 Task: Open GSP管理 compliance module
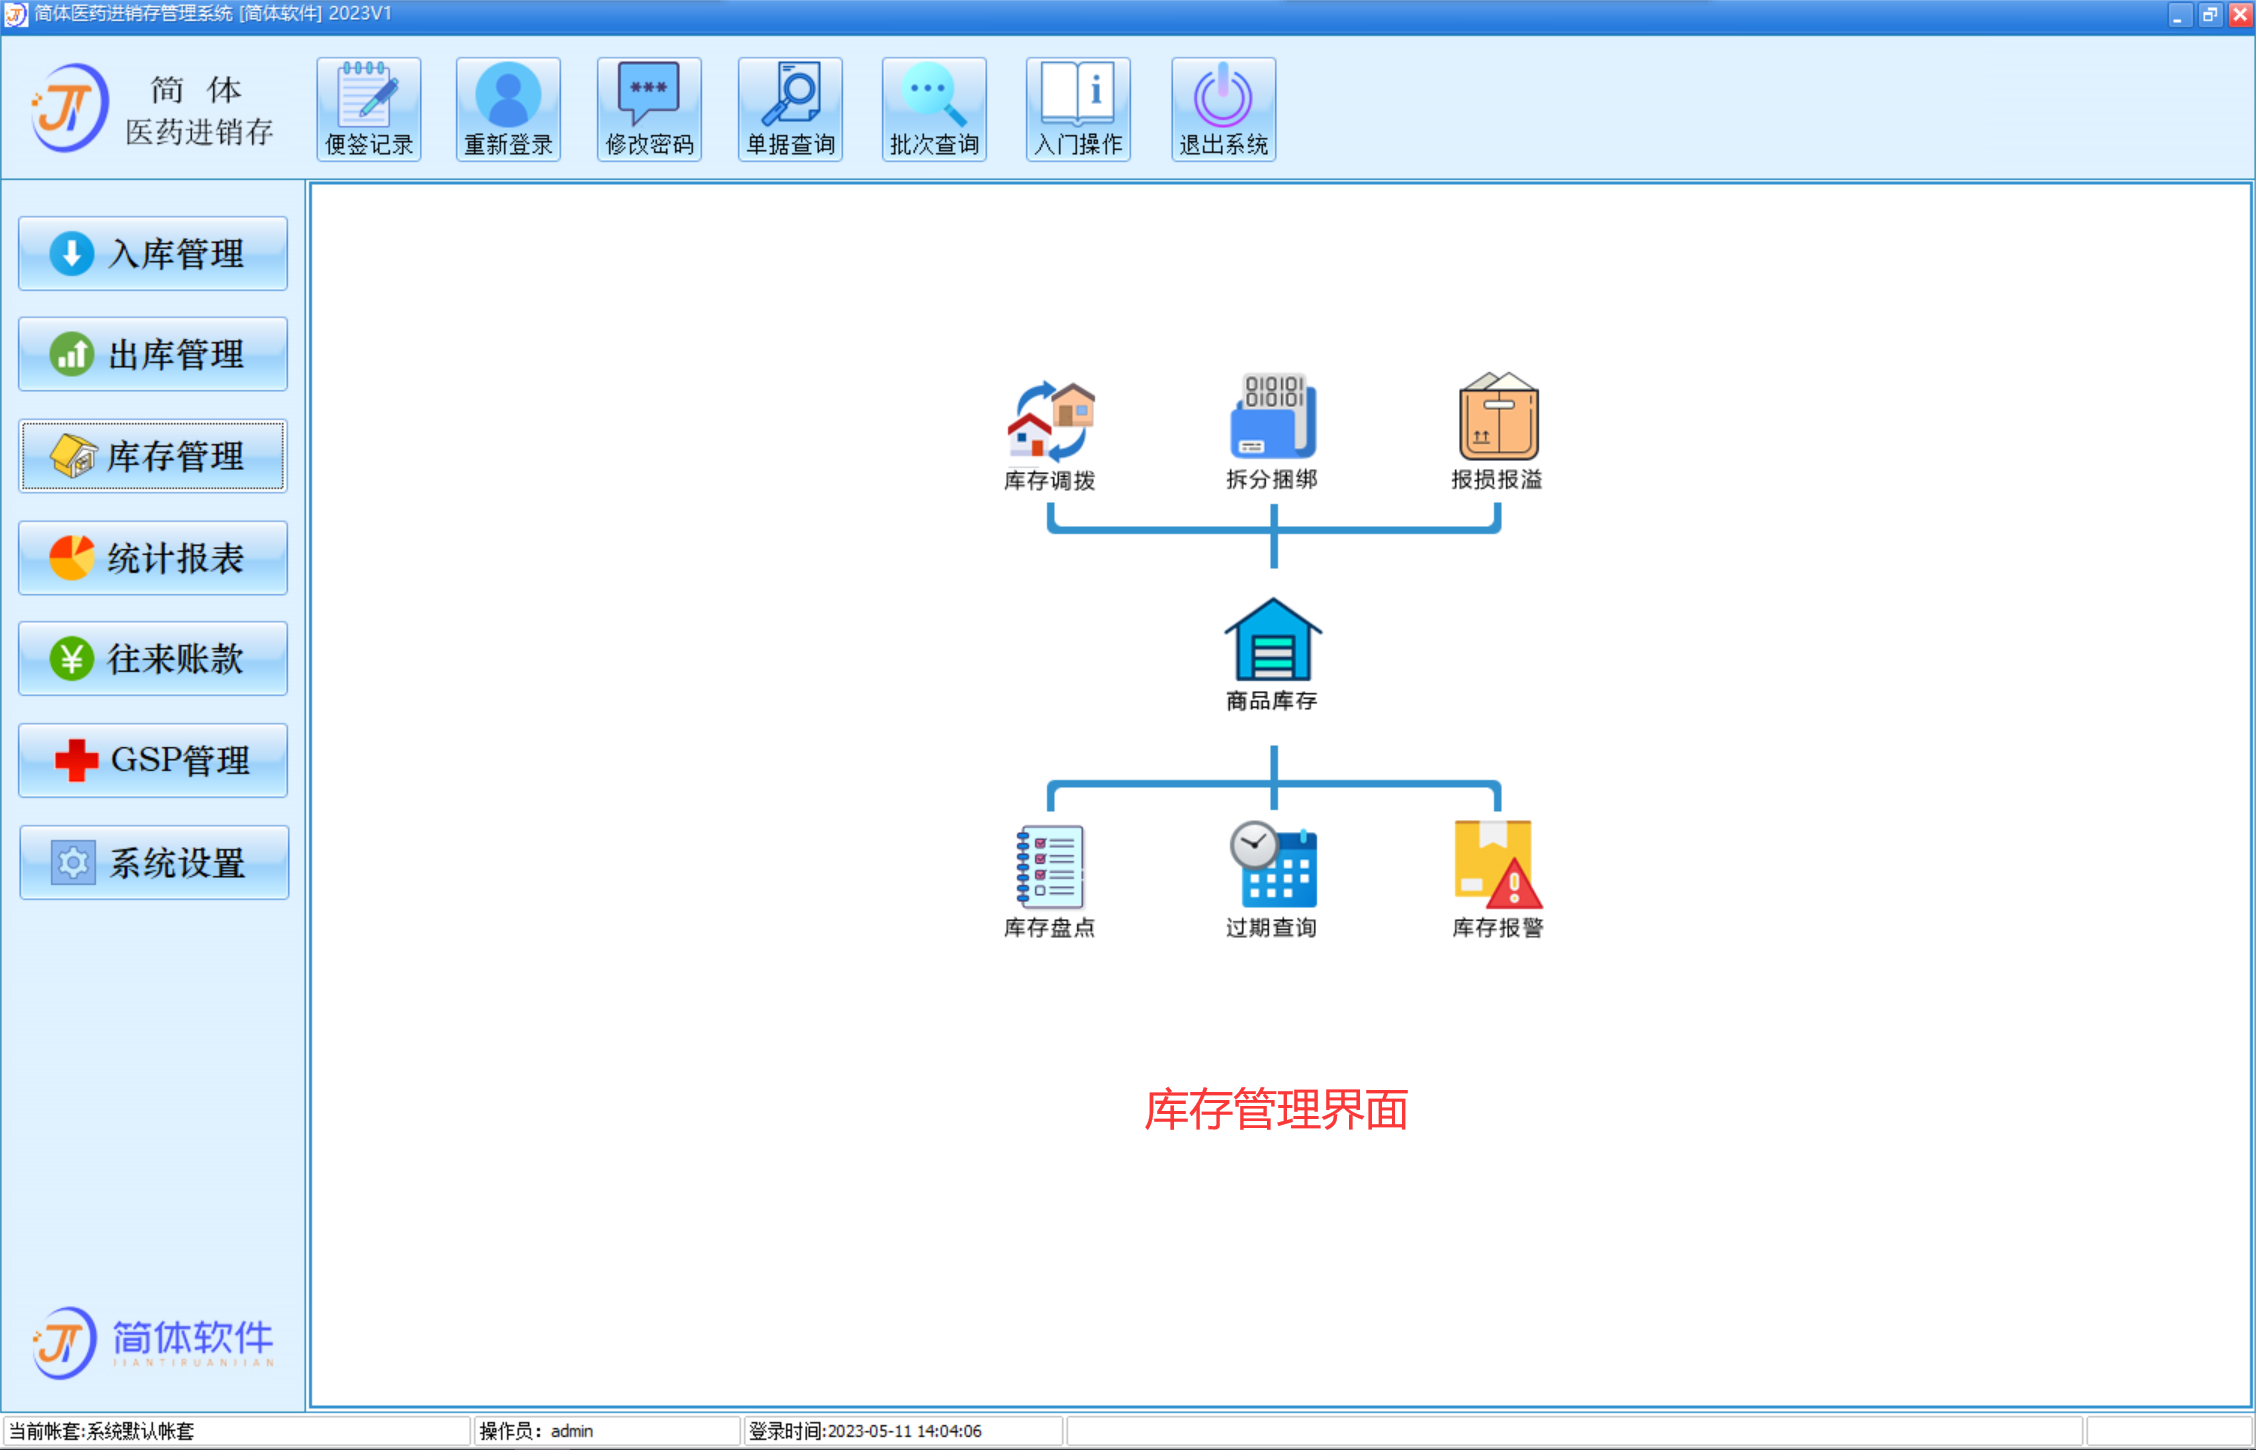(x=151, y=756)
